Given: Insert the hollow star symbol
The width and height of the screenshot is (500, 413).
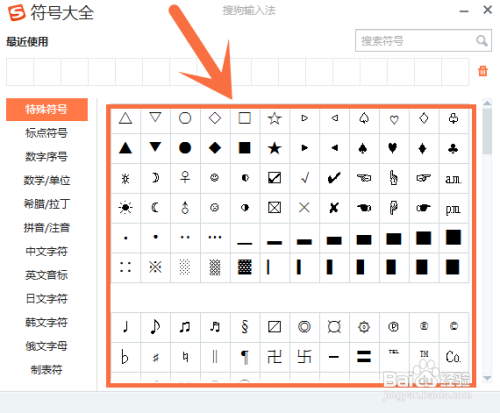Looking at the screenshot, I should click(x=274, y=118).
